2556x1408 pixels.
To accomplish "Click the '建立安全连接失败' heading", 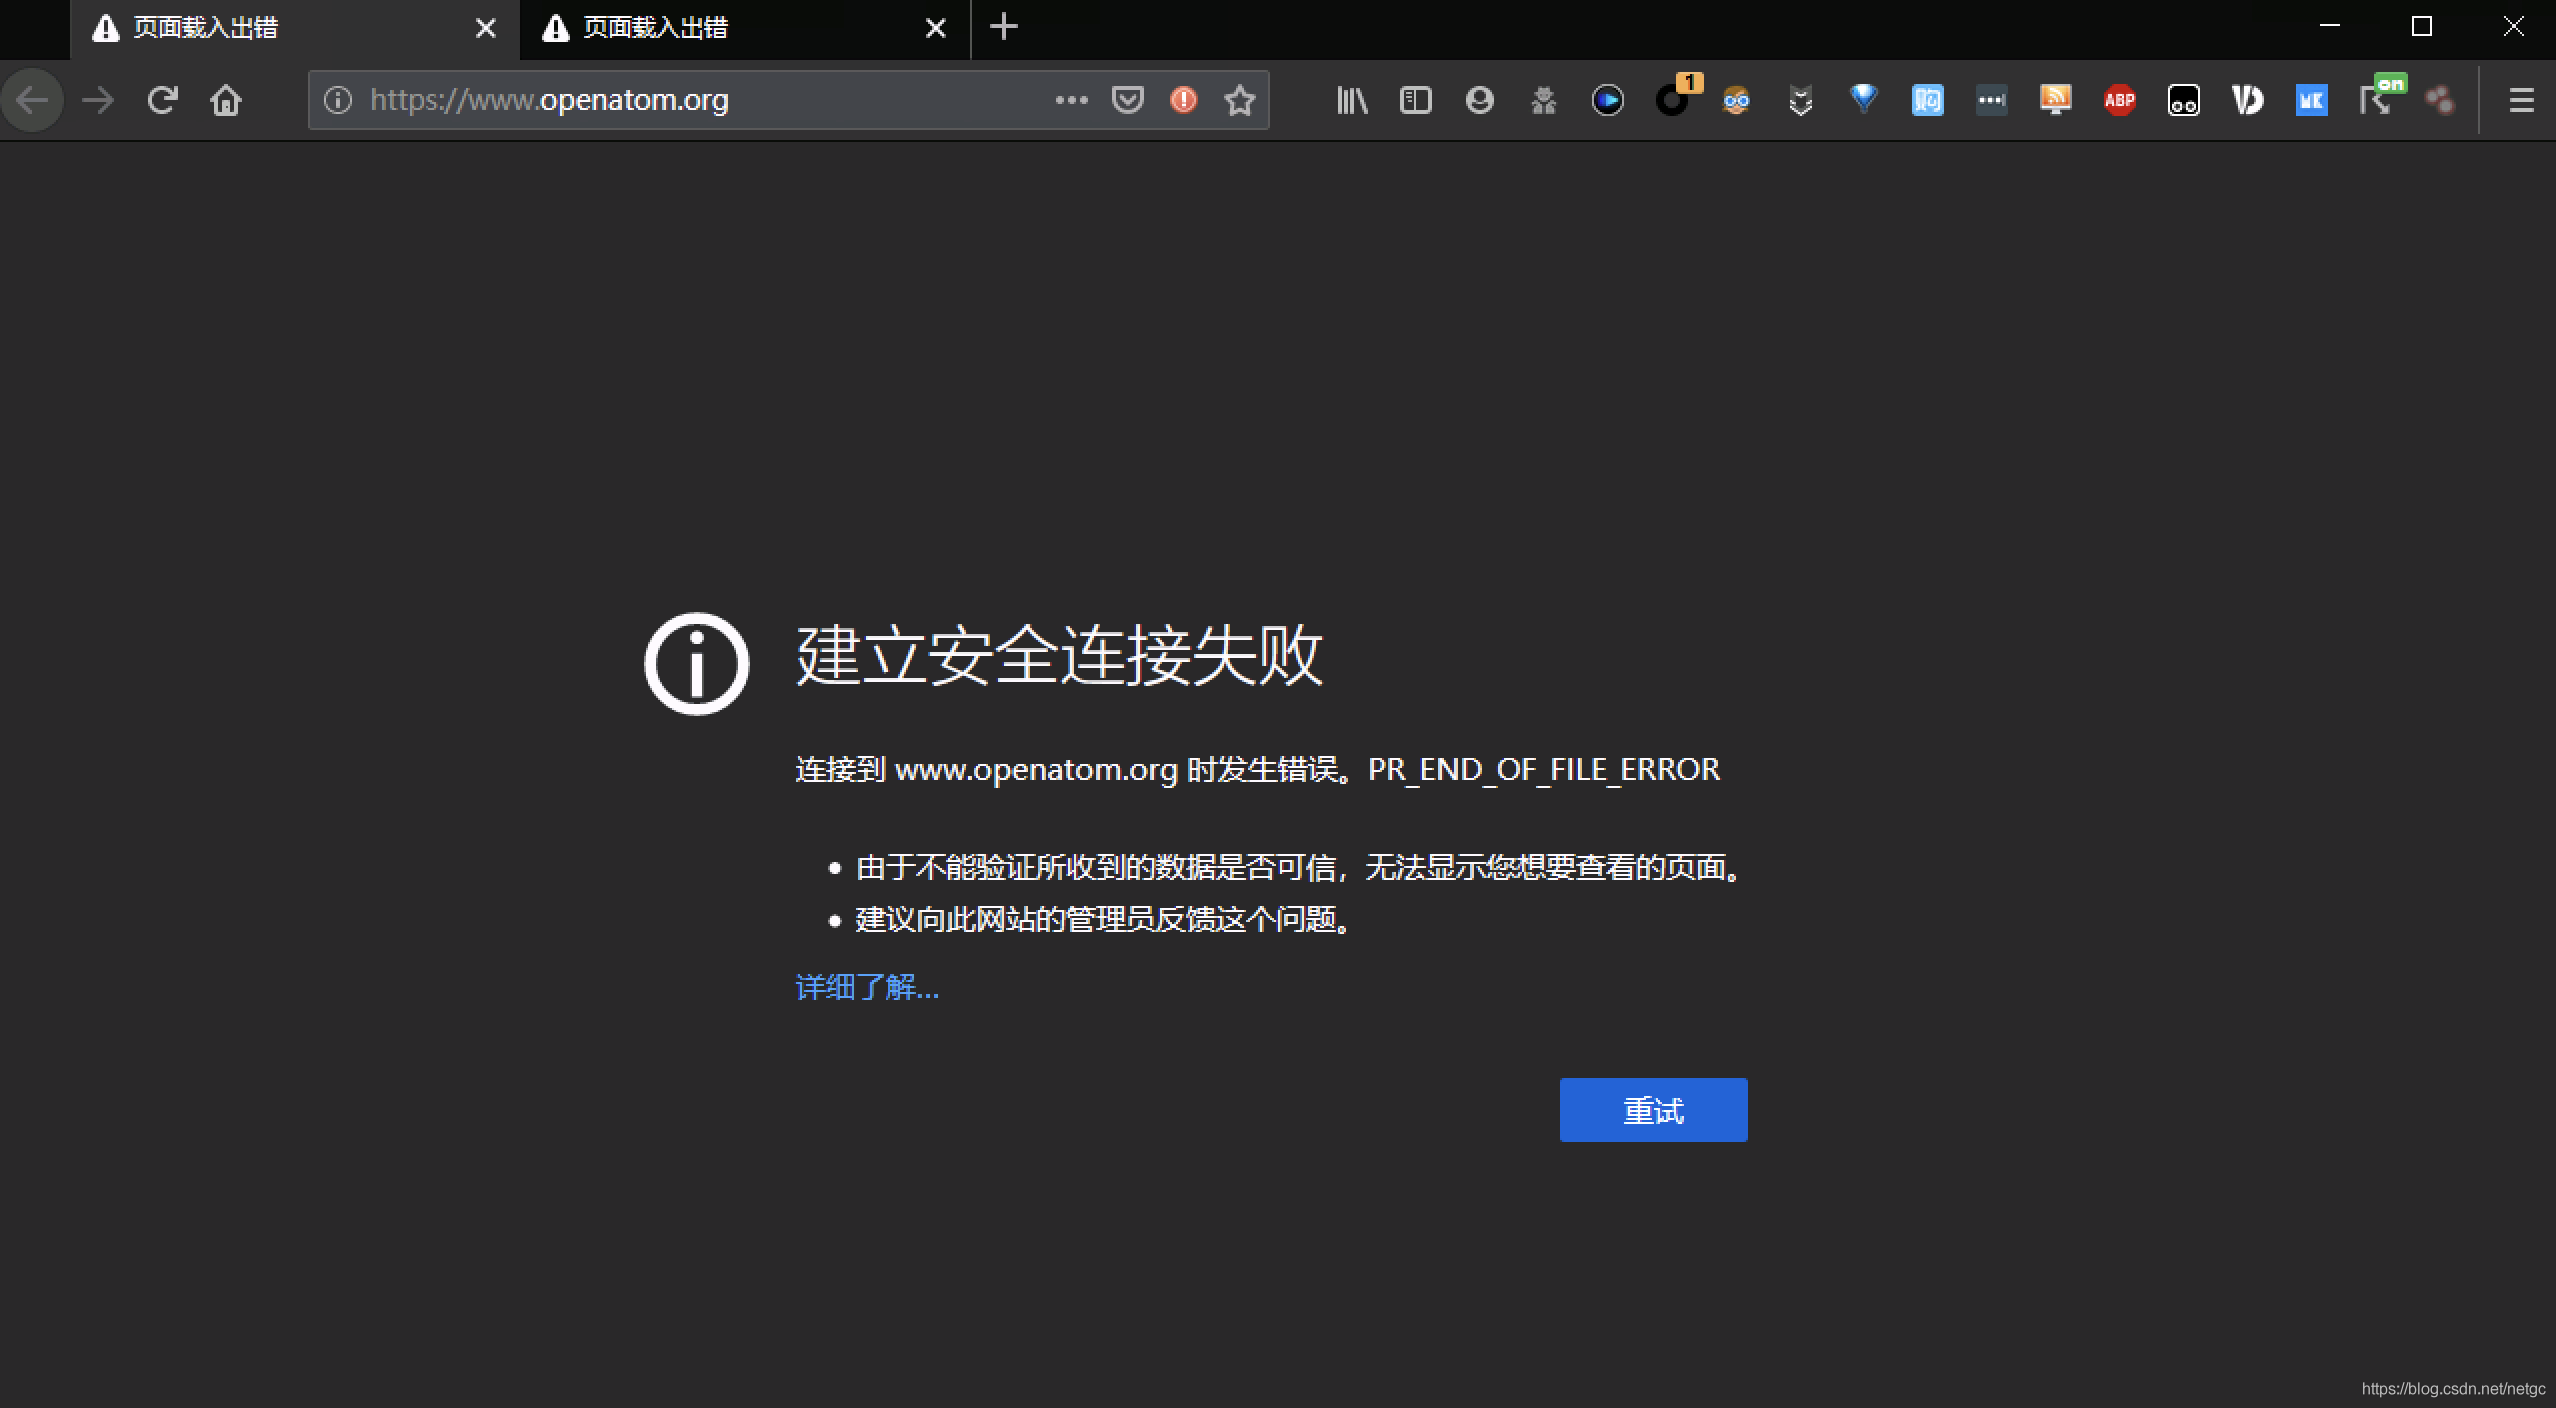I will point(1060,656).
